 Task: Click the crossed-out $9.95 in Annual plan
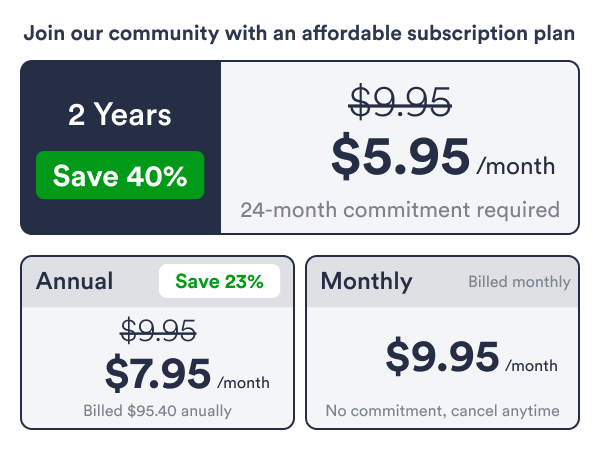pyautogui.click(x=158, y=330)
